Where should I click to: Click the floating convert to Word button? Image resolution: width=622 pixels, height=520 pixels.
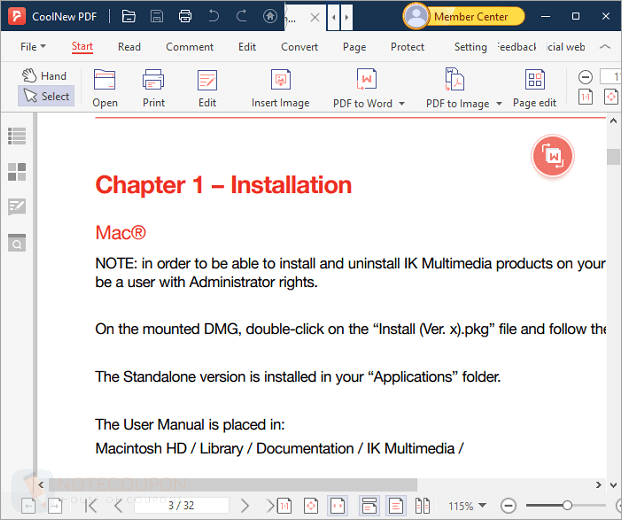pyautogui.click(x=553, y=156)
